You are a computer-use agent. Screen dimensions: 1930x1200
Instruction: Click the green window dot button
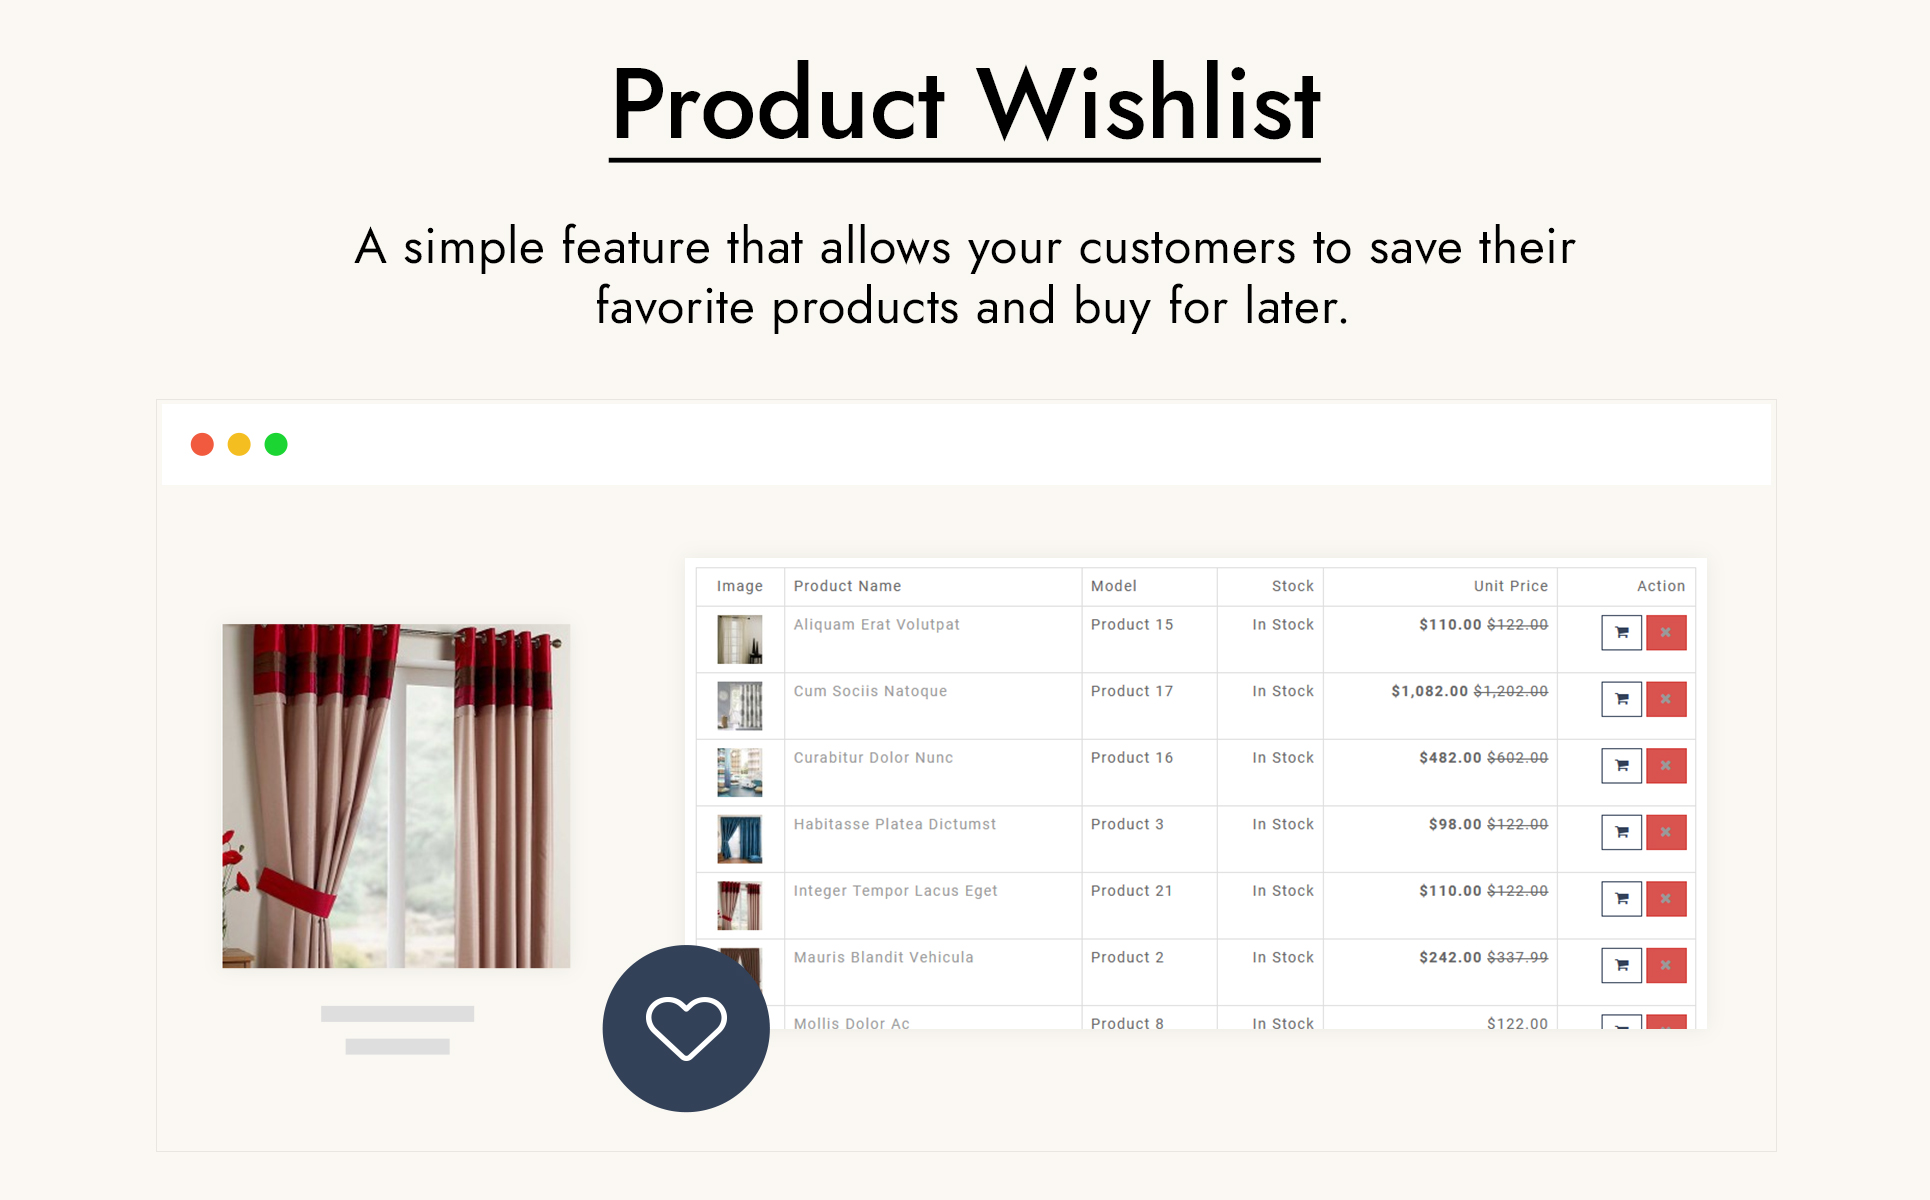(276, 444)
